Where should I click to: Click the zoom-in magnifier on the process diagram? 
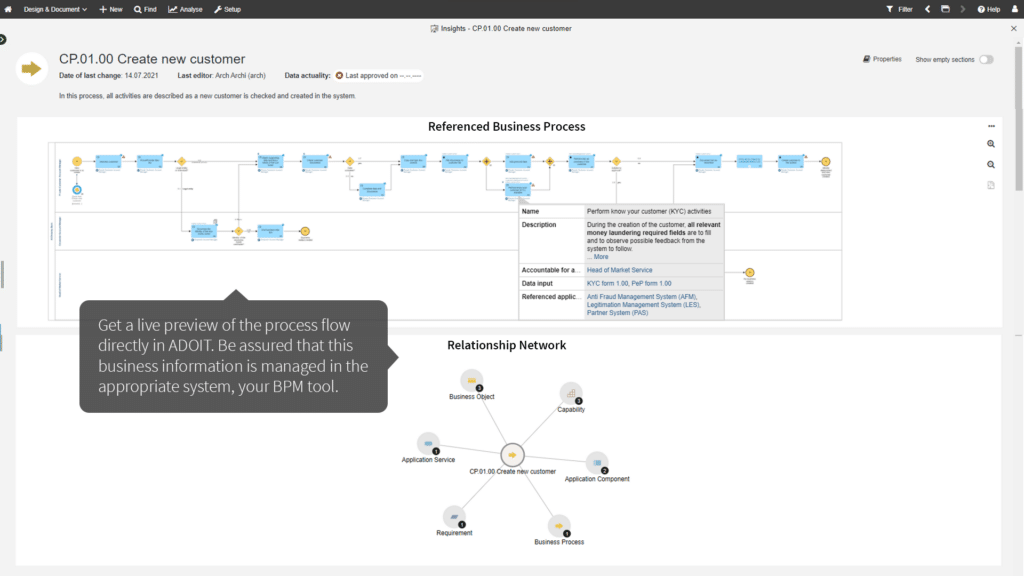pyautogui.click(x=990, y=144)
